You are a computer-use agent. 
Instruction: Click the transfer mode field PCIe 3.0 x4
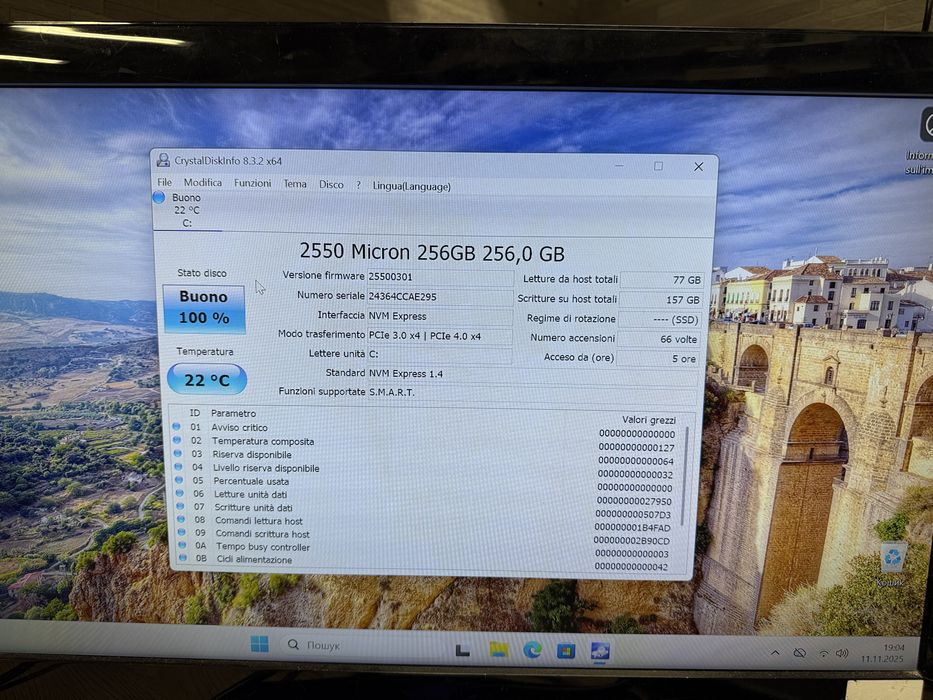[440, 336]
